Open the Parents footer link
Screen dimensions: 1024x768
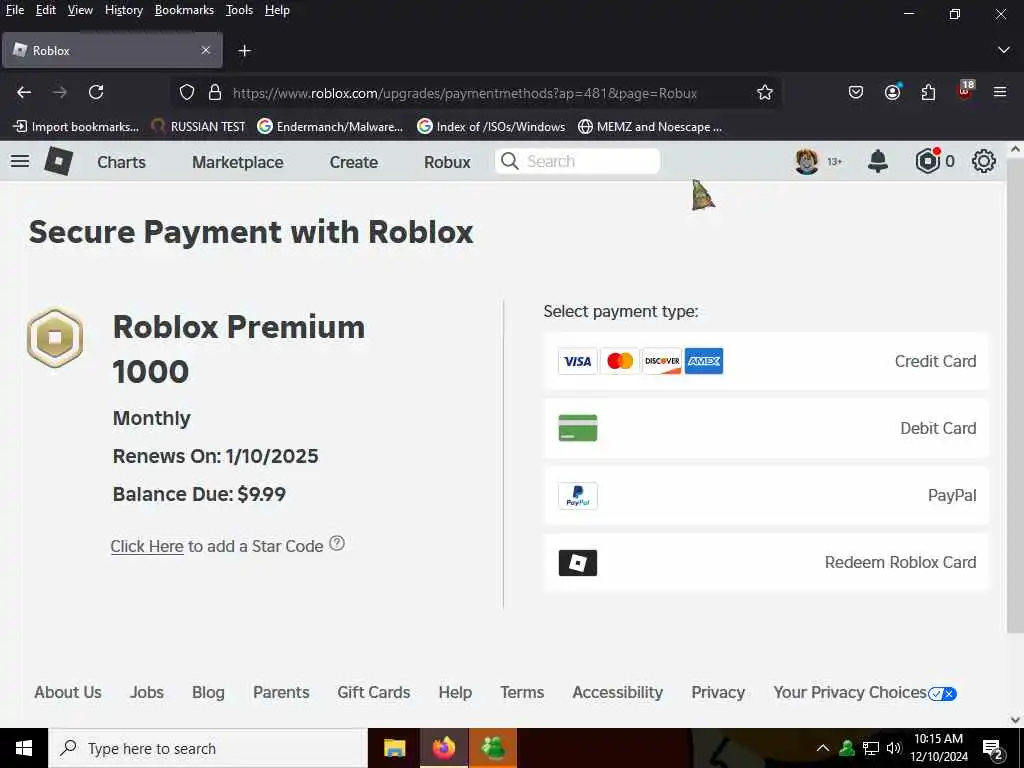(x=281, y=692)
